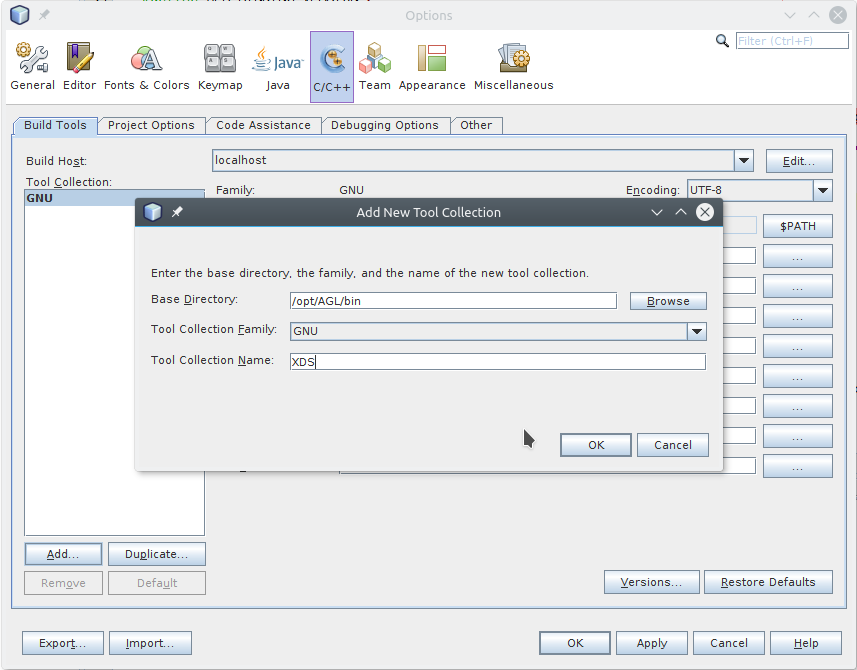Click the Help button
The image size is (857, 670).
pyautogui.click(x=806, y=643)
